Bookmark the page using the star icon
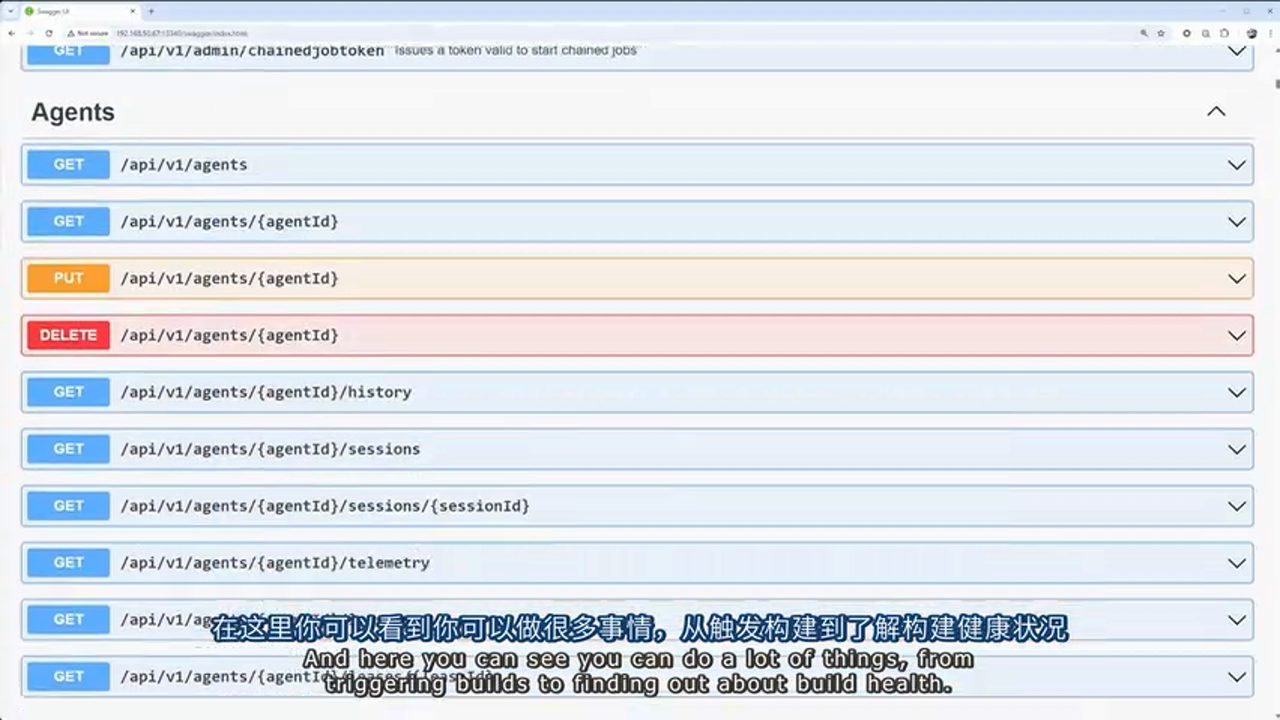This screenshot has width=1280, height=720. coord(1161,33)
